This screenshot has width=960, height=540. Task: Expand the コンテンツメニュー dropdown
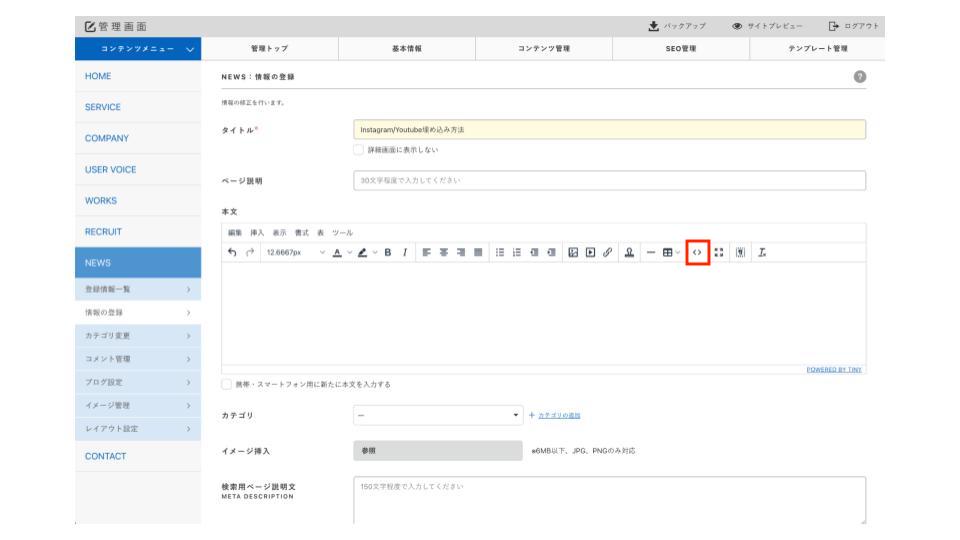click(x=138, y=49)
